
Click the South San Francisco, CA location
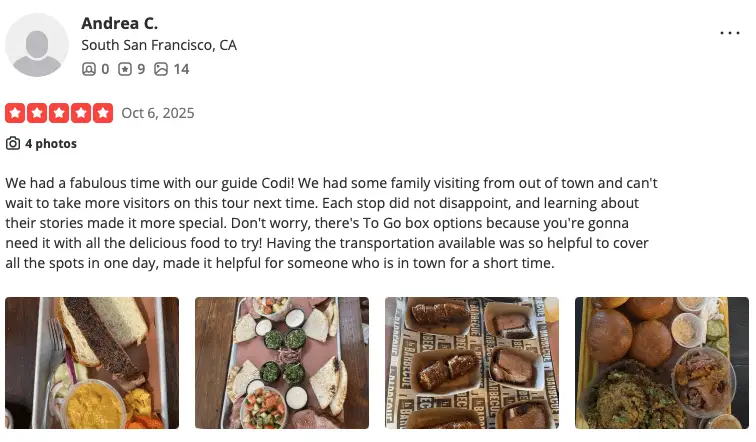coord(159,45)
